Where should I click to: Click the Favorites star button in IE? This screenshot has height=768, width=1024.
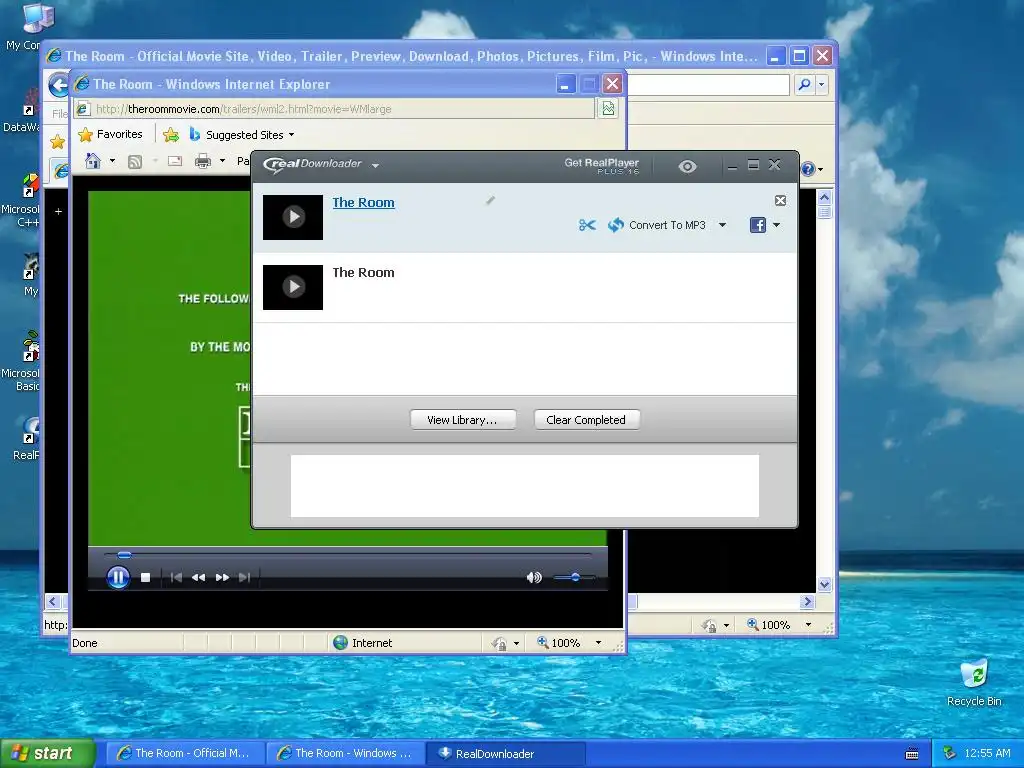click(110, 135)
